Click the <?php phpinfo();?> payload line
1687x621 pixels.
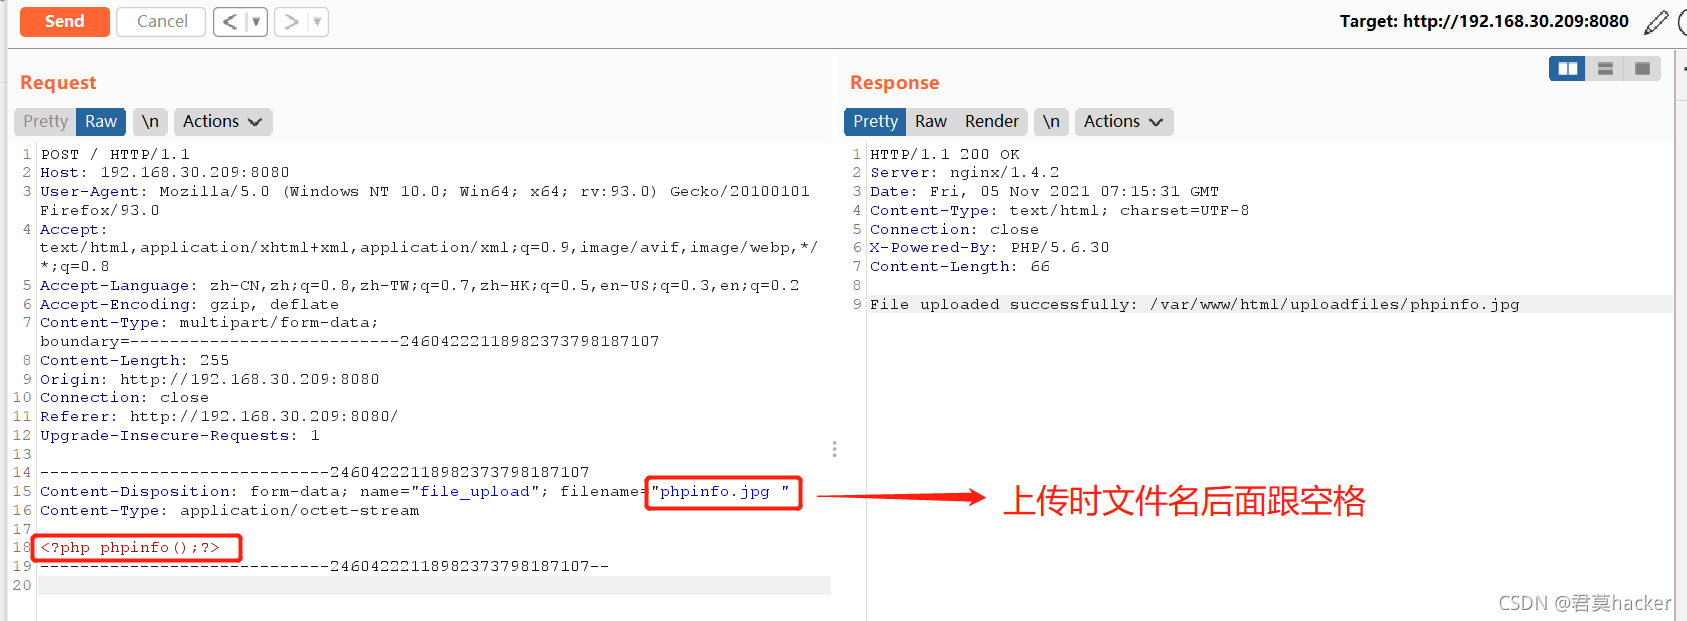[x=130, y=547]
